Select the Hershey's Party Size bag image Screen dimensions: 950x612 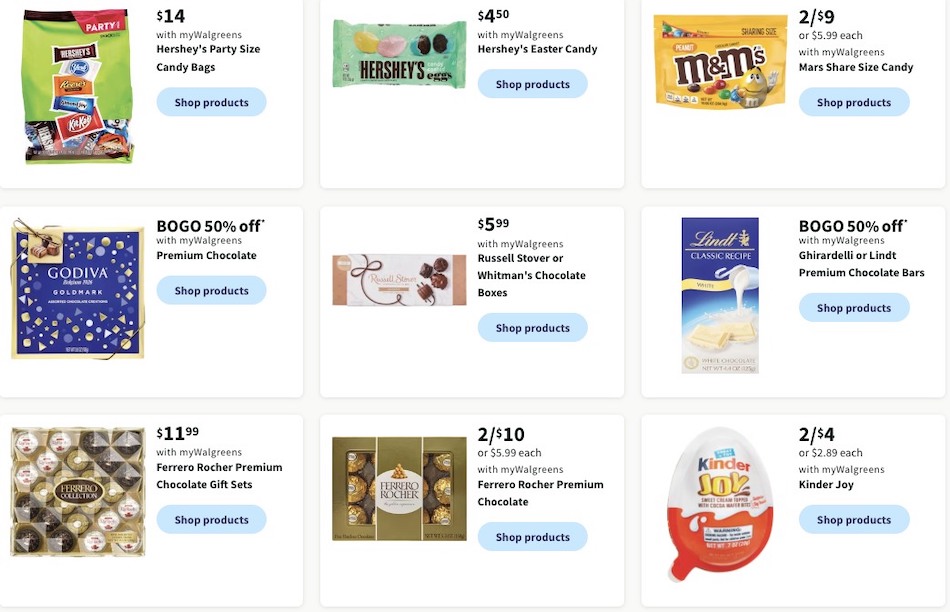pyautogui.click(x=76, y=85)
